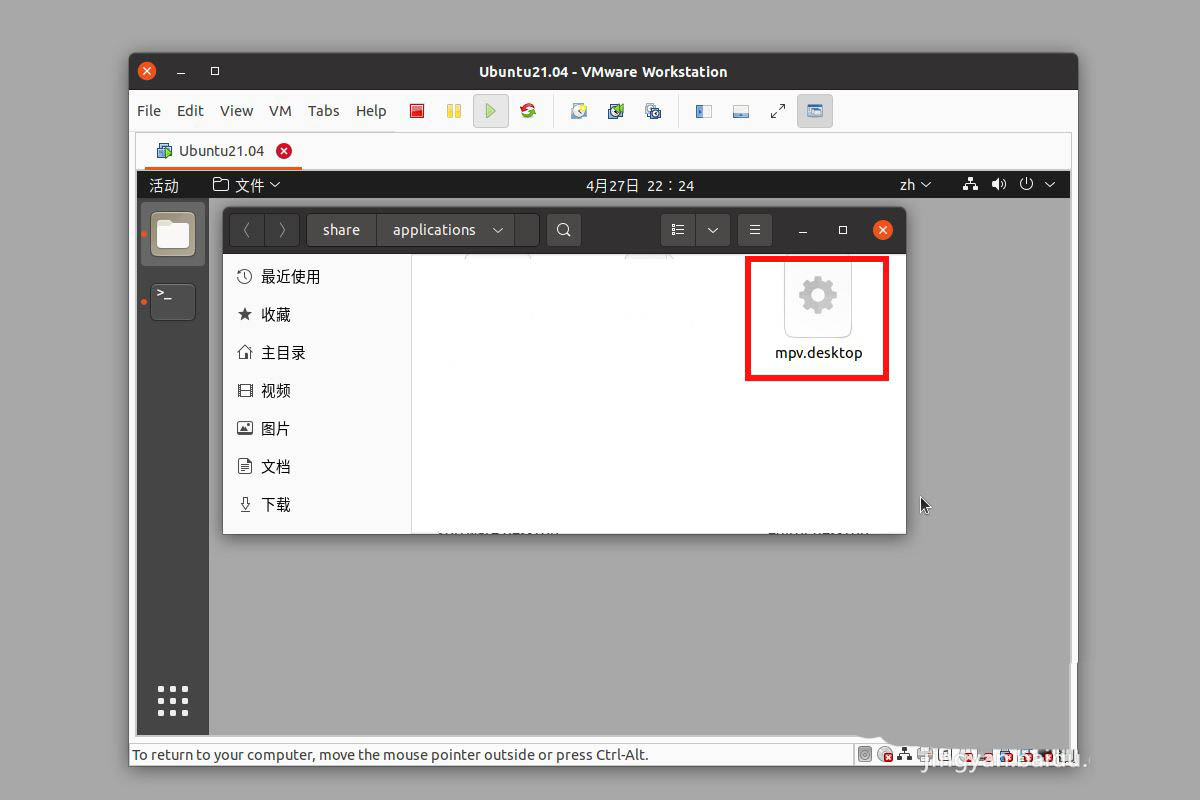Click the restart guest icon in VMware toolbar
The width and height of the screenshot is (1200, 800).
528,111
